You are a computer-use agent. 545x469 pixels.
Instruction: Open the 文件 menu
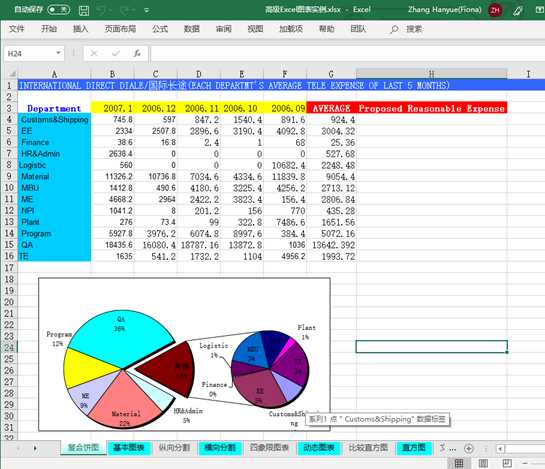click(x=16, y=29)
